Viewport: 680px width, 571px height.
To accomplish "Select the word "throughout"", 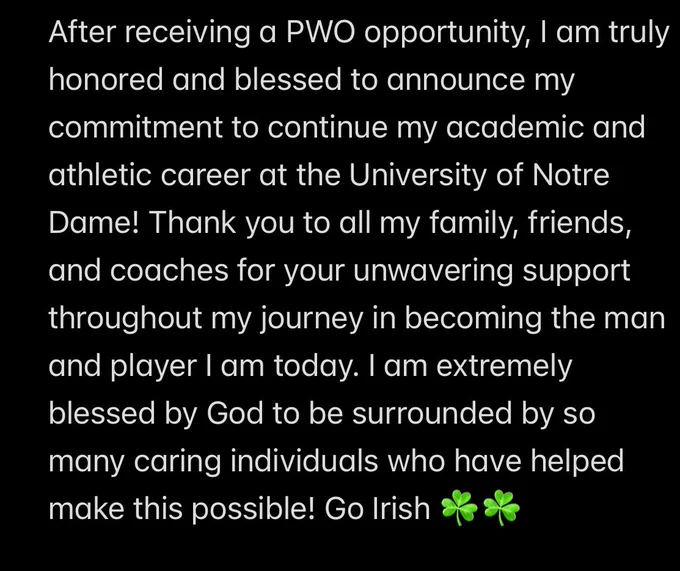I will [x=125, y=320].
